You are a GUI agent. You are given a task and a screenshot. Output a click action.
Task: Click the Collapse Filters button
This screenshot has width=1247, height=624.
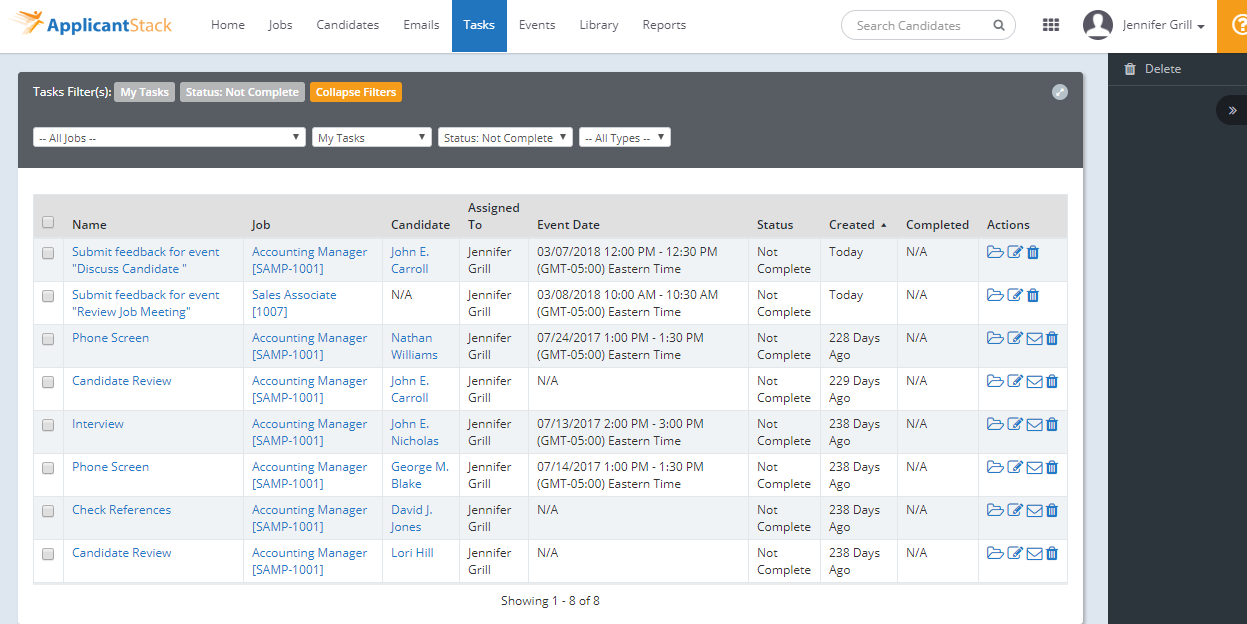[355, 92]
